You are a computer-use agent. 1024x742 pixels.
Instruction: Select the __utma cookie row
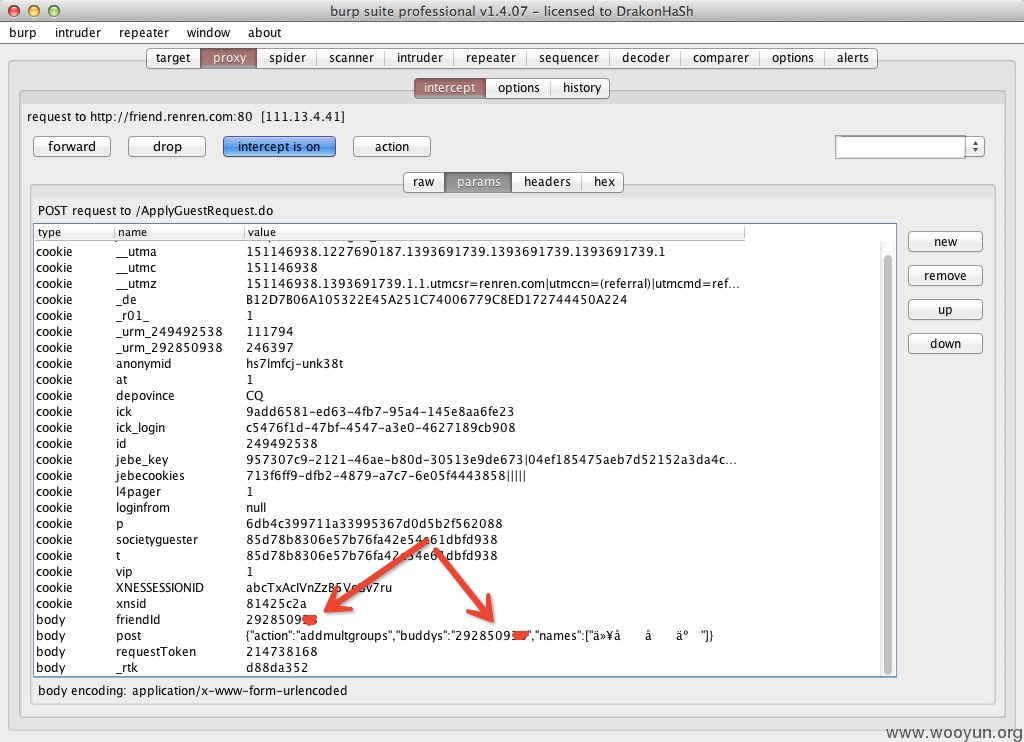390,252
